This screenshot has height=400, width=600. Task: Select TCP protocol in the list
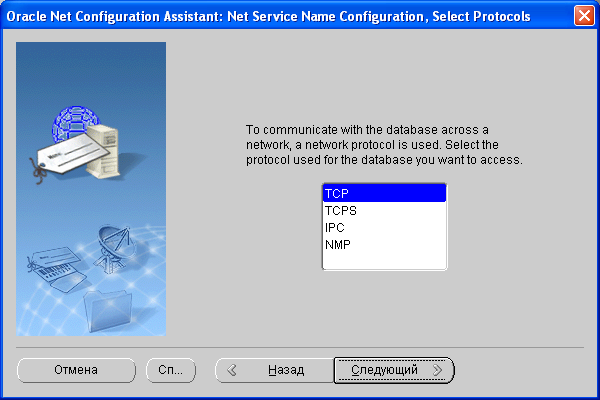pyautogui.click(x=384, y=193)
